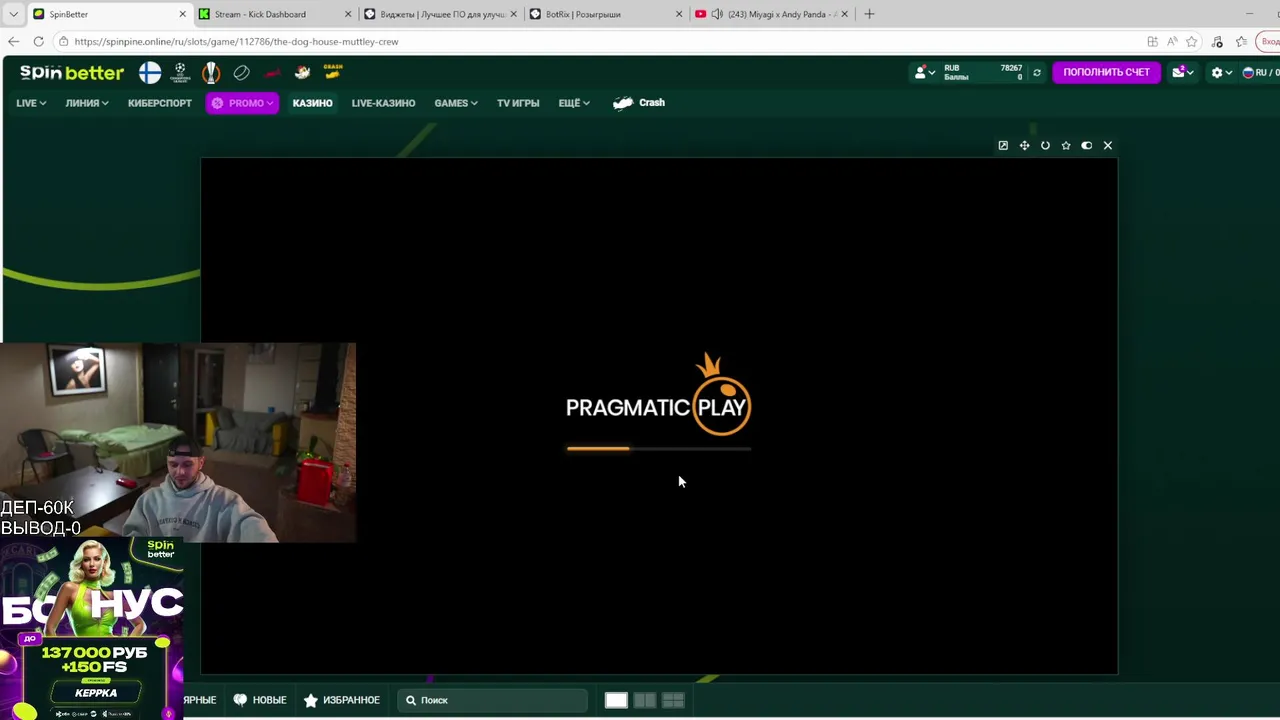Open the SpinBetter logo home link
The height and width of the screenshot is (720, 1280).
[x=72, y=73]
